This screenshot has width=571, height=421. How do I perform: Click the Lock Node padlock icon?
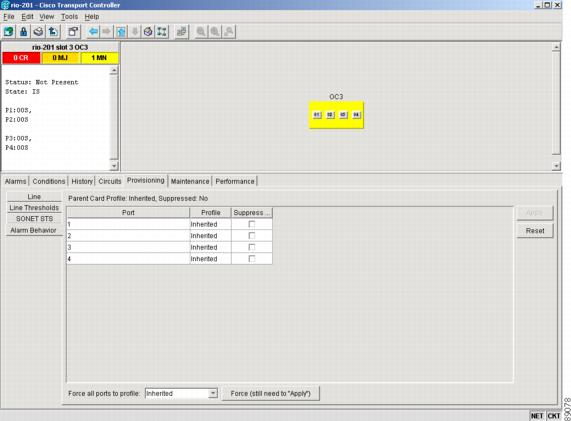(24, 32)
